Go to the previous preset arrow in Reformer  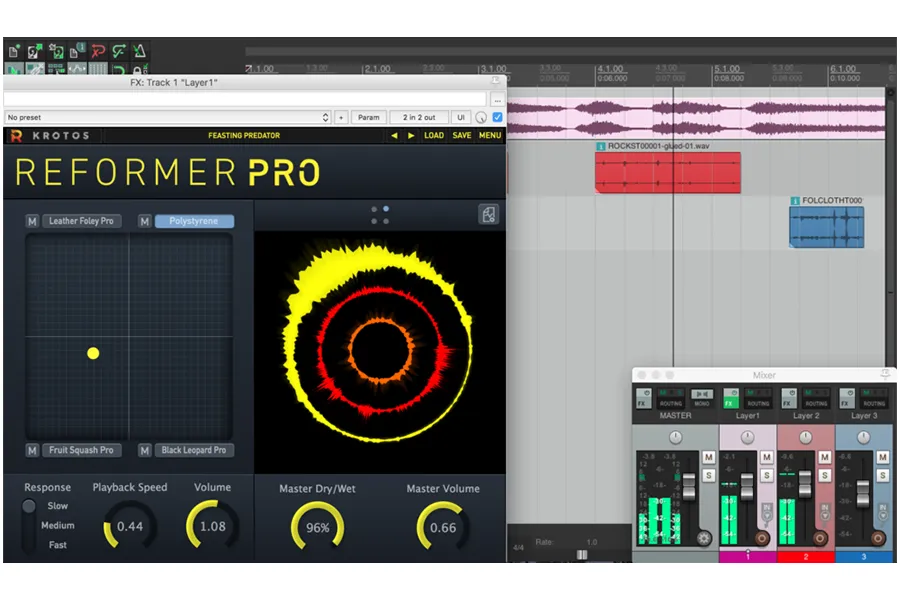[394, 136]
